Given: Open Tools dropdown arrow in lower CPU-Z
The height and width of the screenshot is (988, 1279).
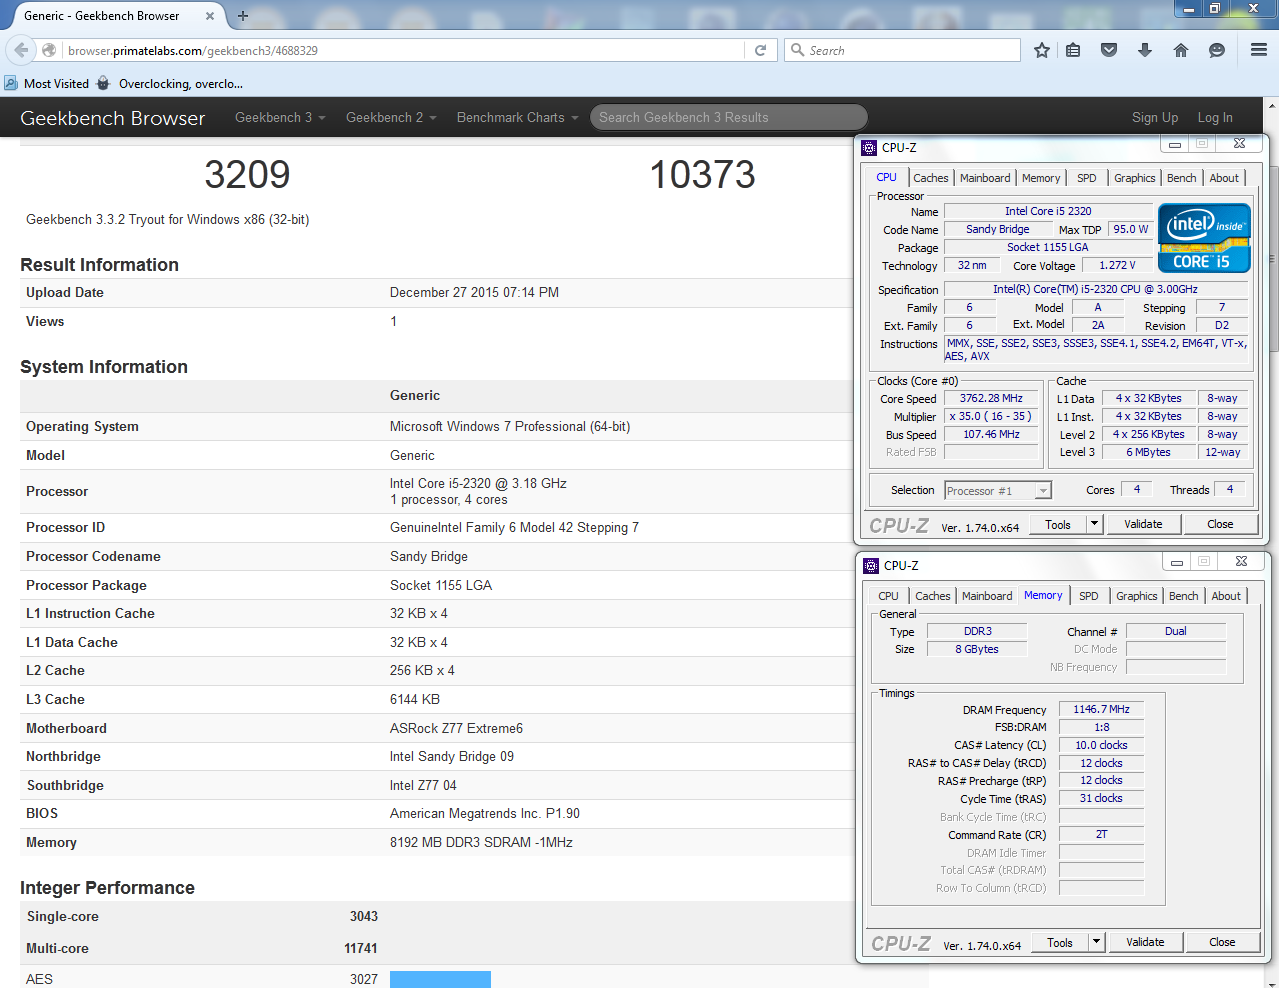Looking at the screenshot, I should coord(1096,942).
